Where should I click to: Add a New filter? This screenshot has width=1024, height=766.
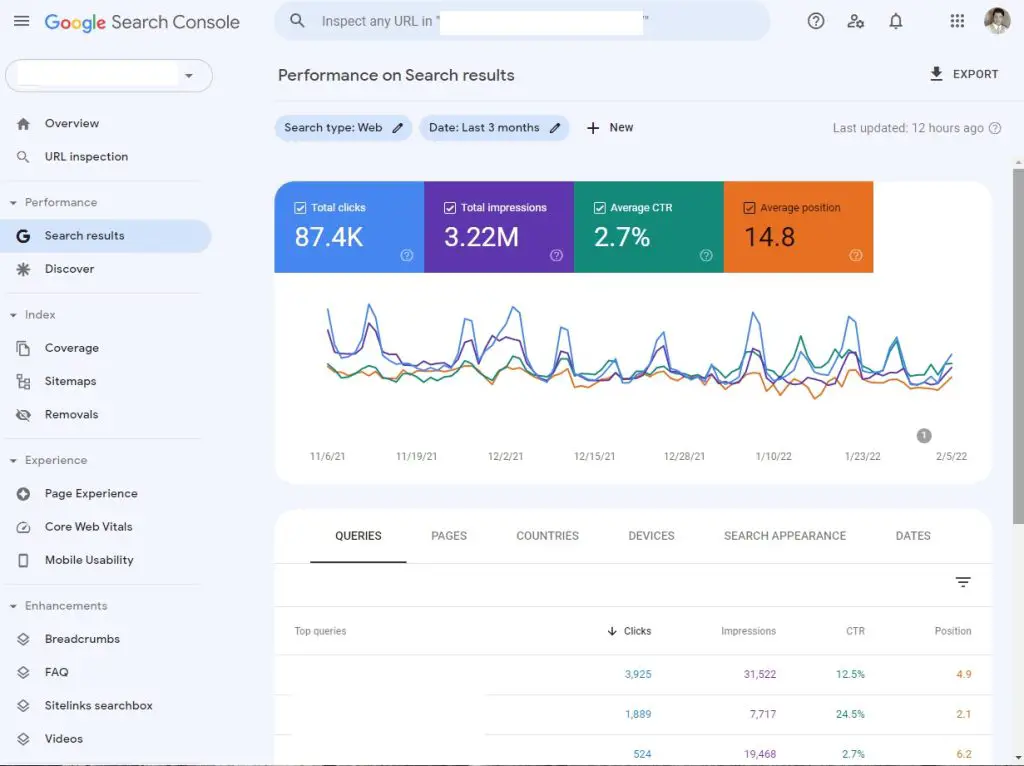click(610, 128)
